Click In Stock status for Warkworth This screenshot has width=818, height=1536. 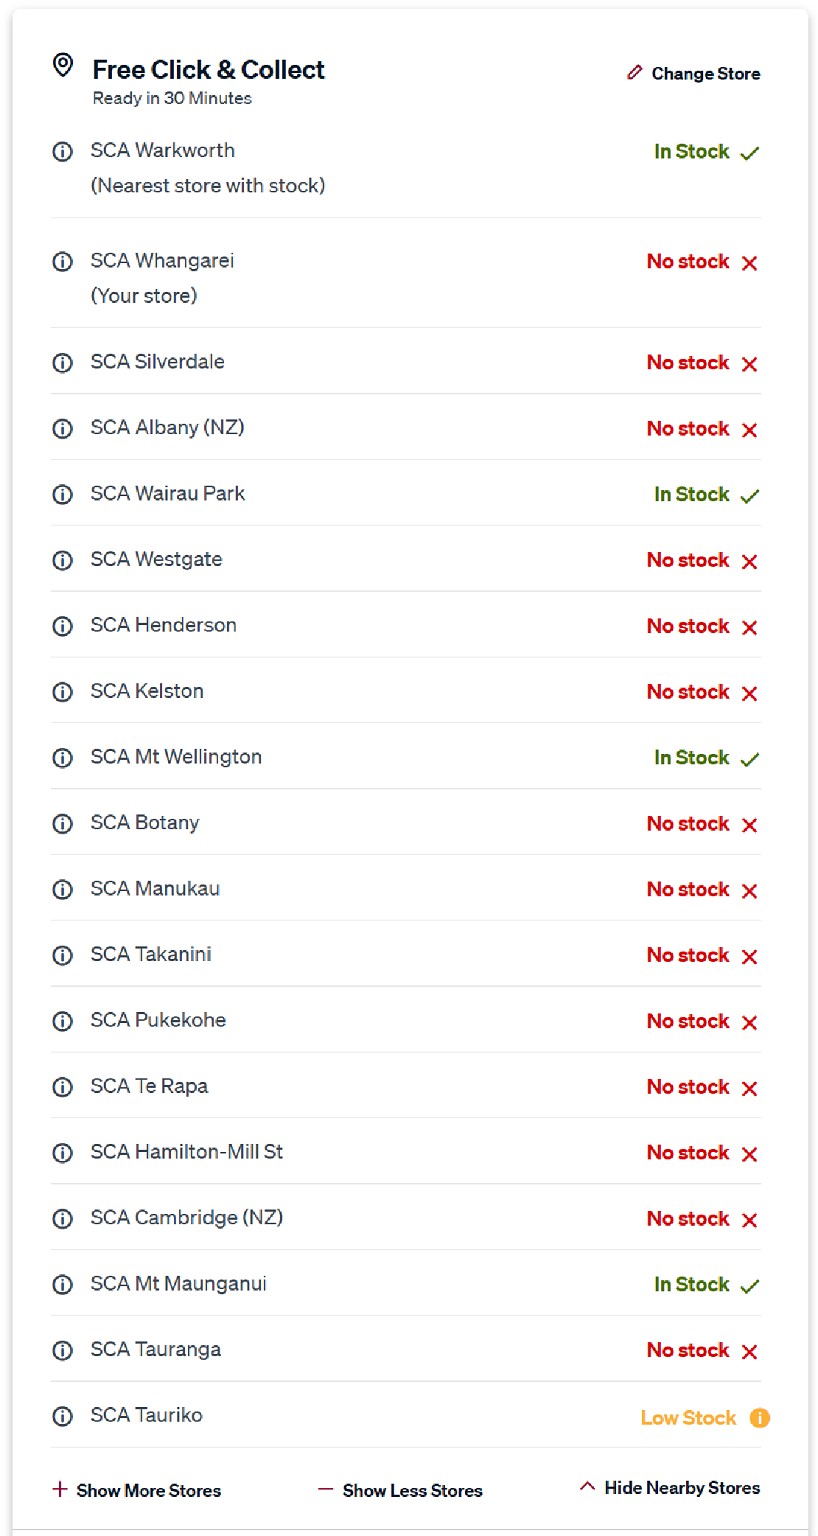click(691, 152)
